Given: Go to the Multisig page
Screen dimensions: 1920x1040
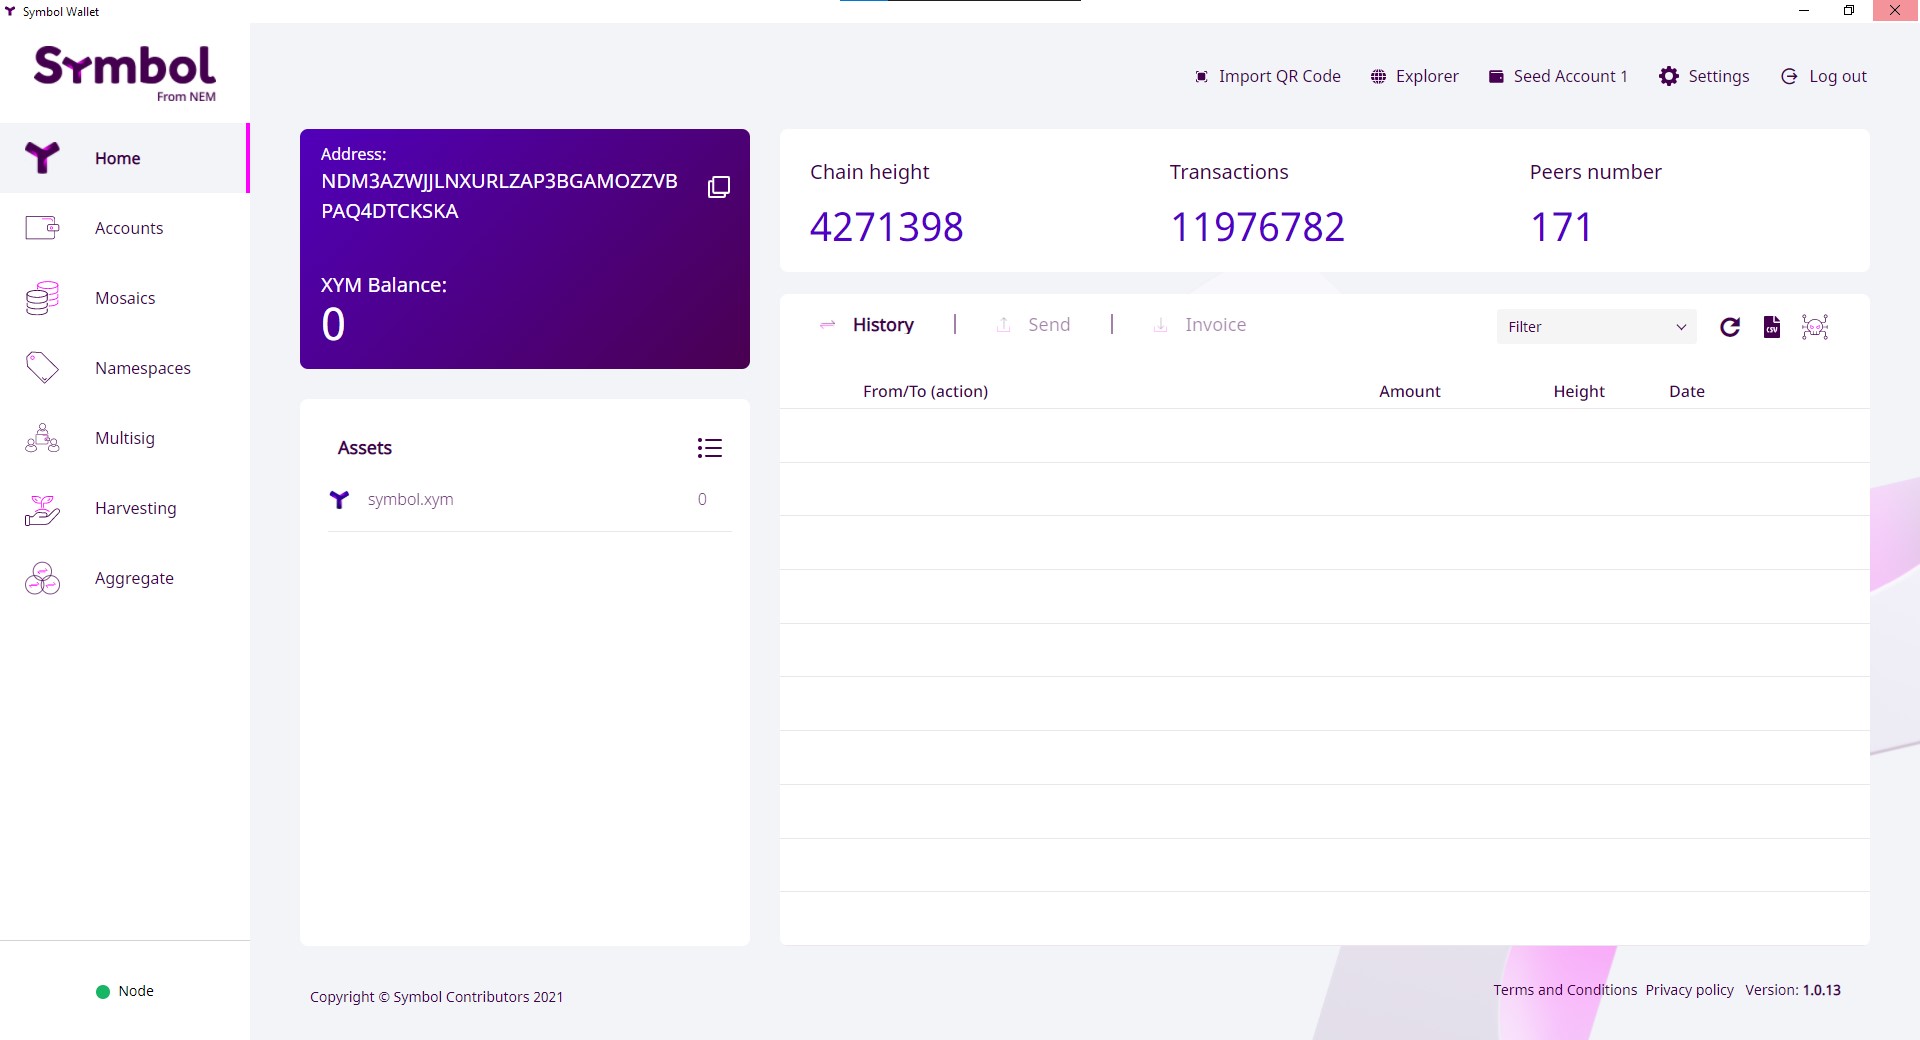Looking at the screenshot, I should click(125, 438).
